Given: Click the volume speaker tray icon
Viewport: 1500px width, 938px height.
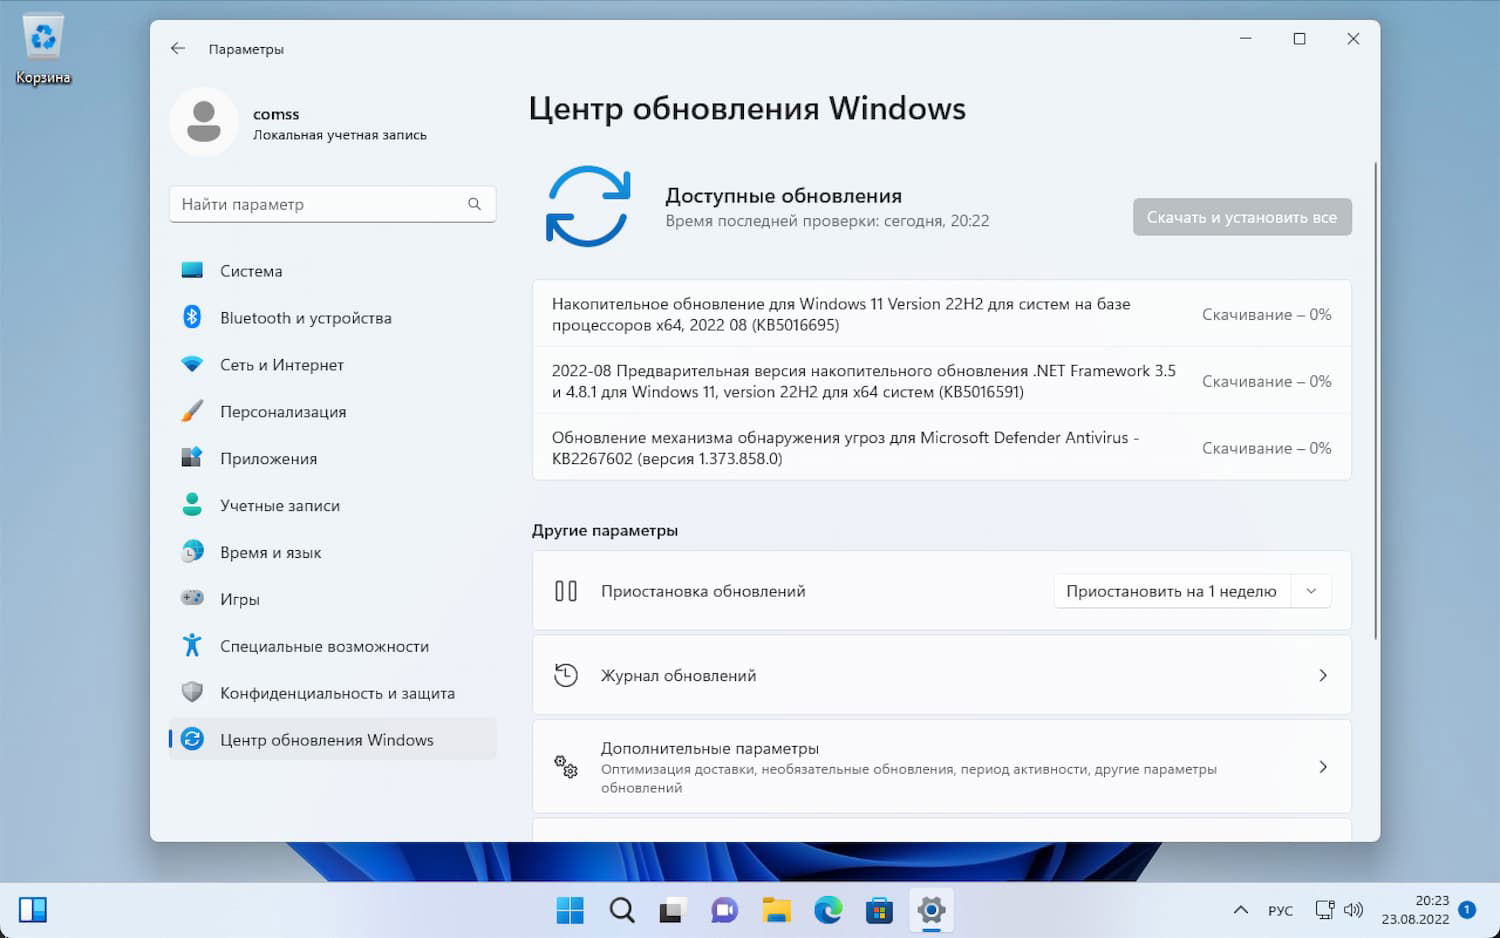Looking at the screenshot, I should tap(1354, 910).
